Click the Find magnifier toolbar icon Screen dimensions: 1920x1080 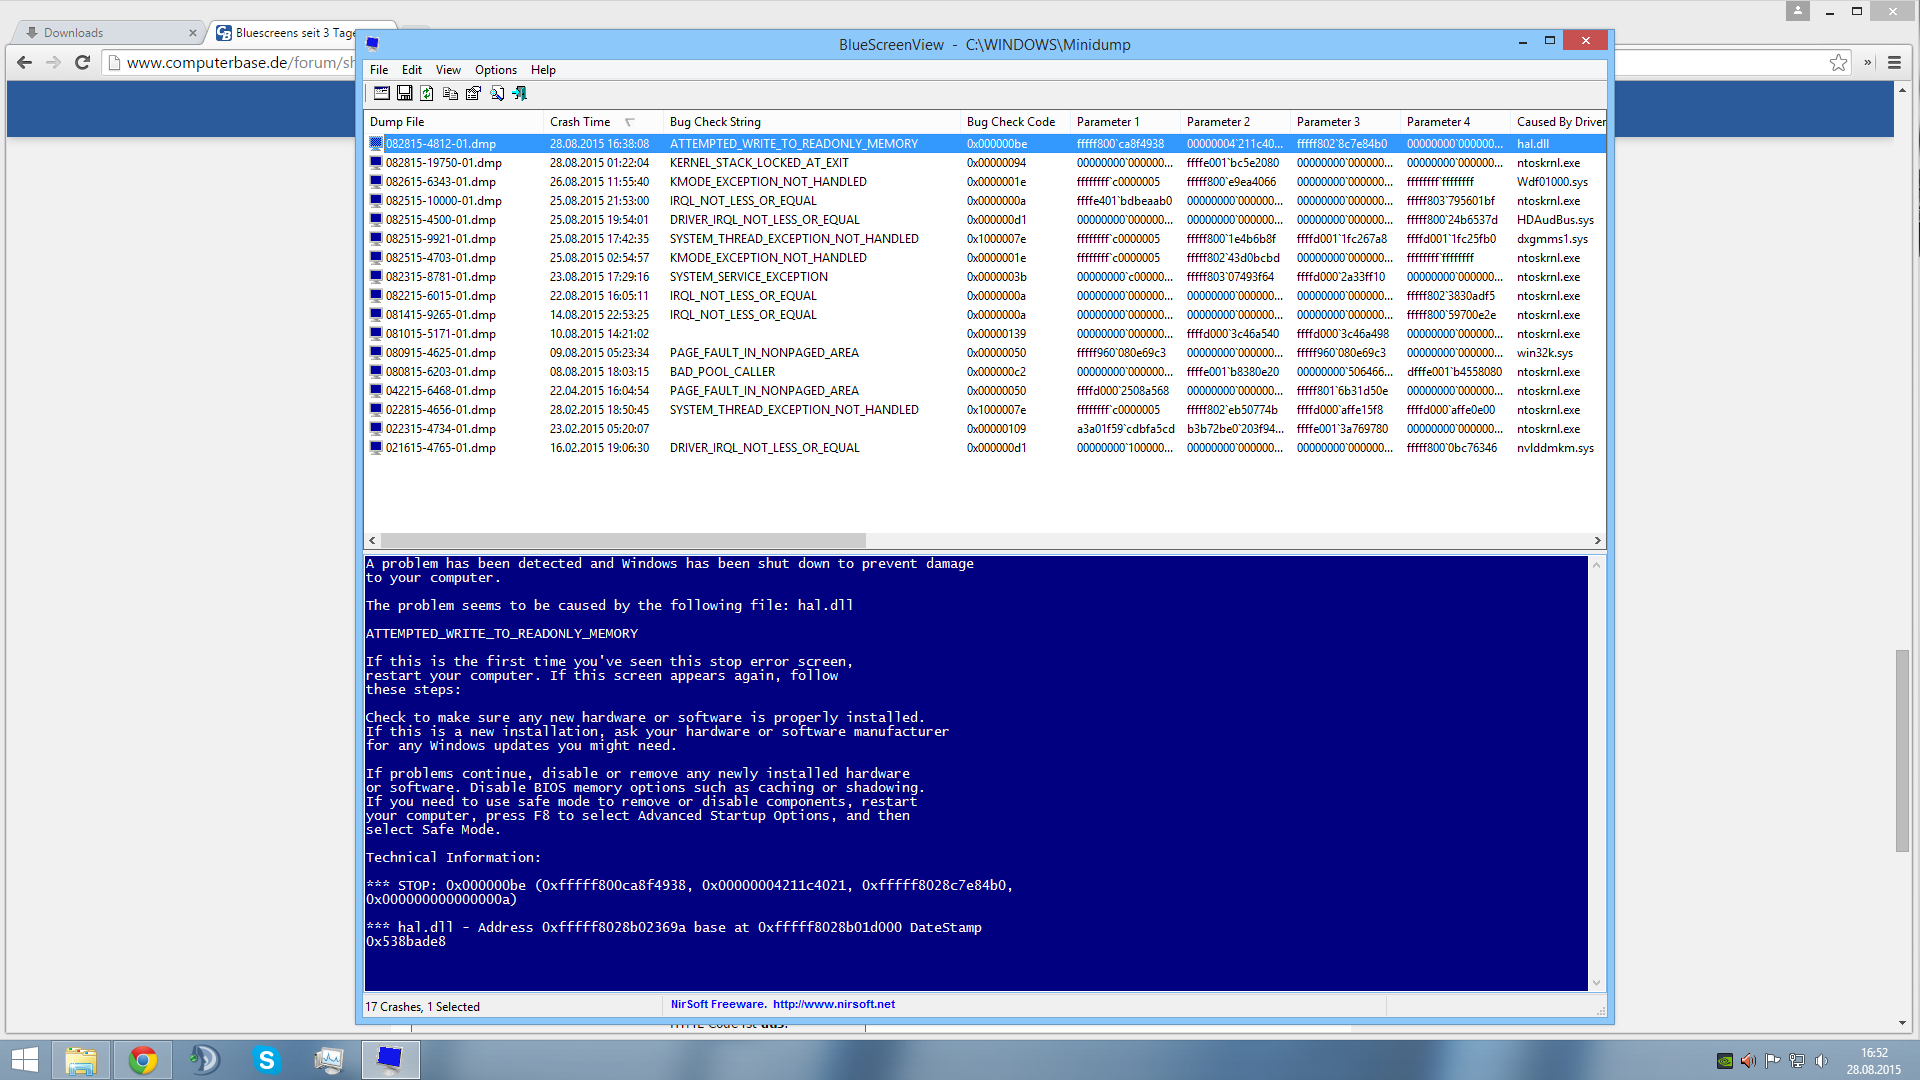497,93
